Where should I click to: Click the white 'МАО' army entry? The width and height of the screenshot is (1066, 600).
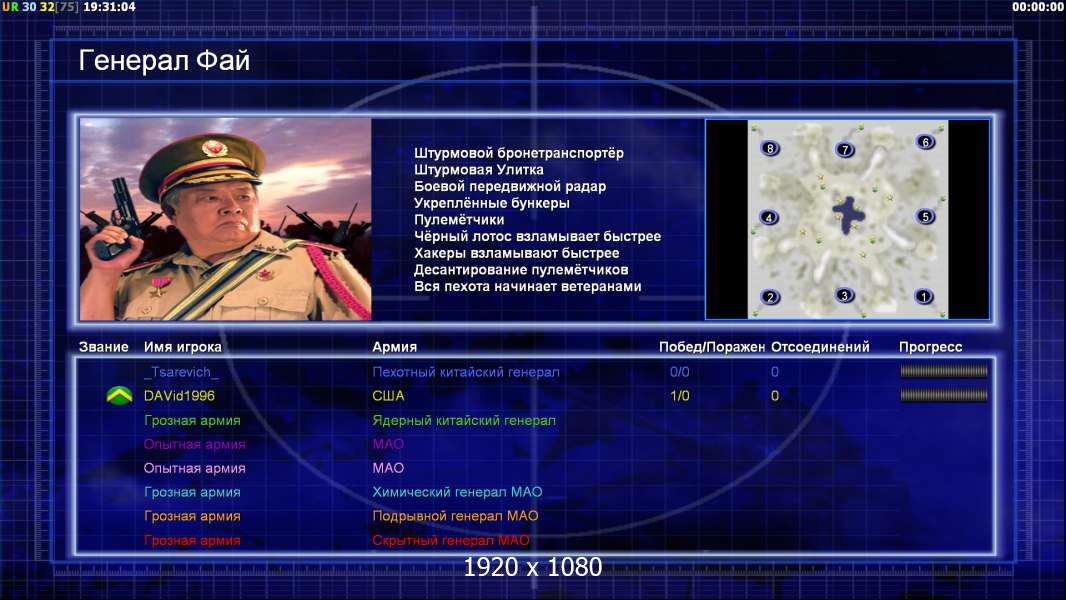[x=388, y=468]
